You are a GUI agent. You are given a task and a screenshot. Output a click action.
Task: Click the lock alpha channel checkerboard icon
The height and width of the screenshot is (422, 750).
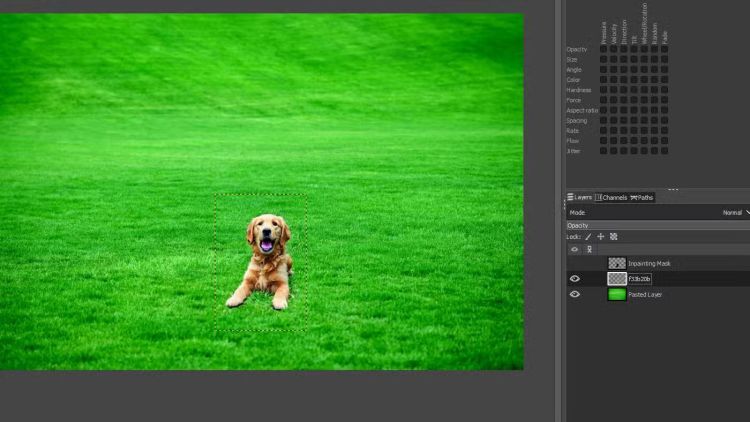click(x=614, y=237)
